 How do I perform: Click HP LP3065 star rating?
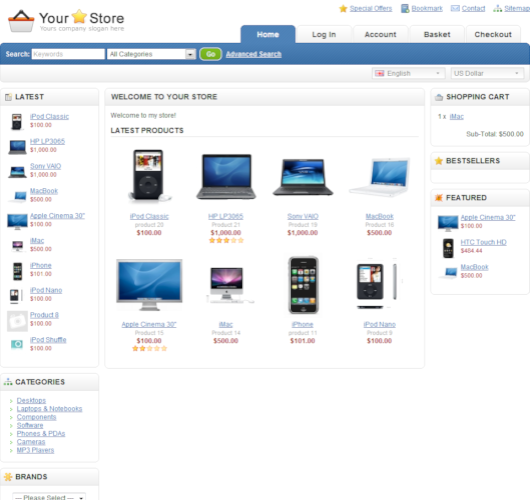coord(226,240)
